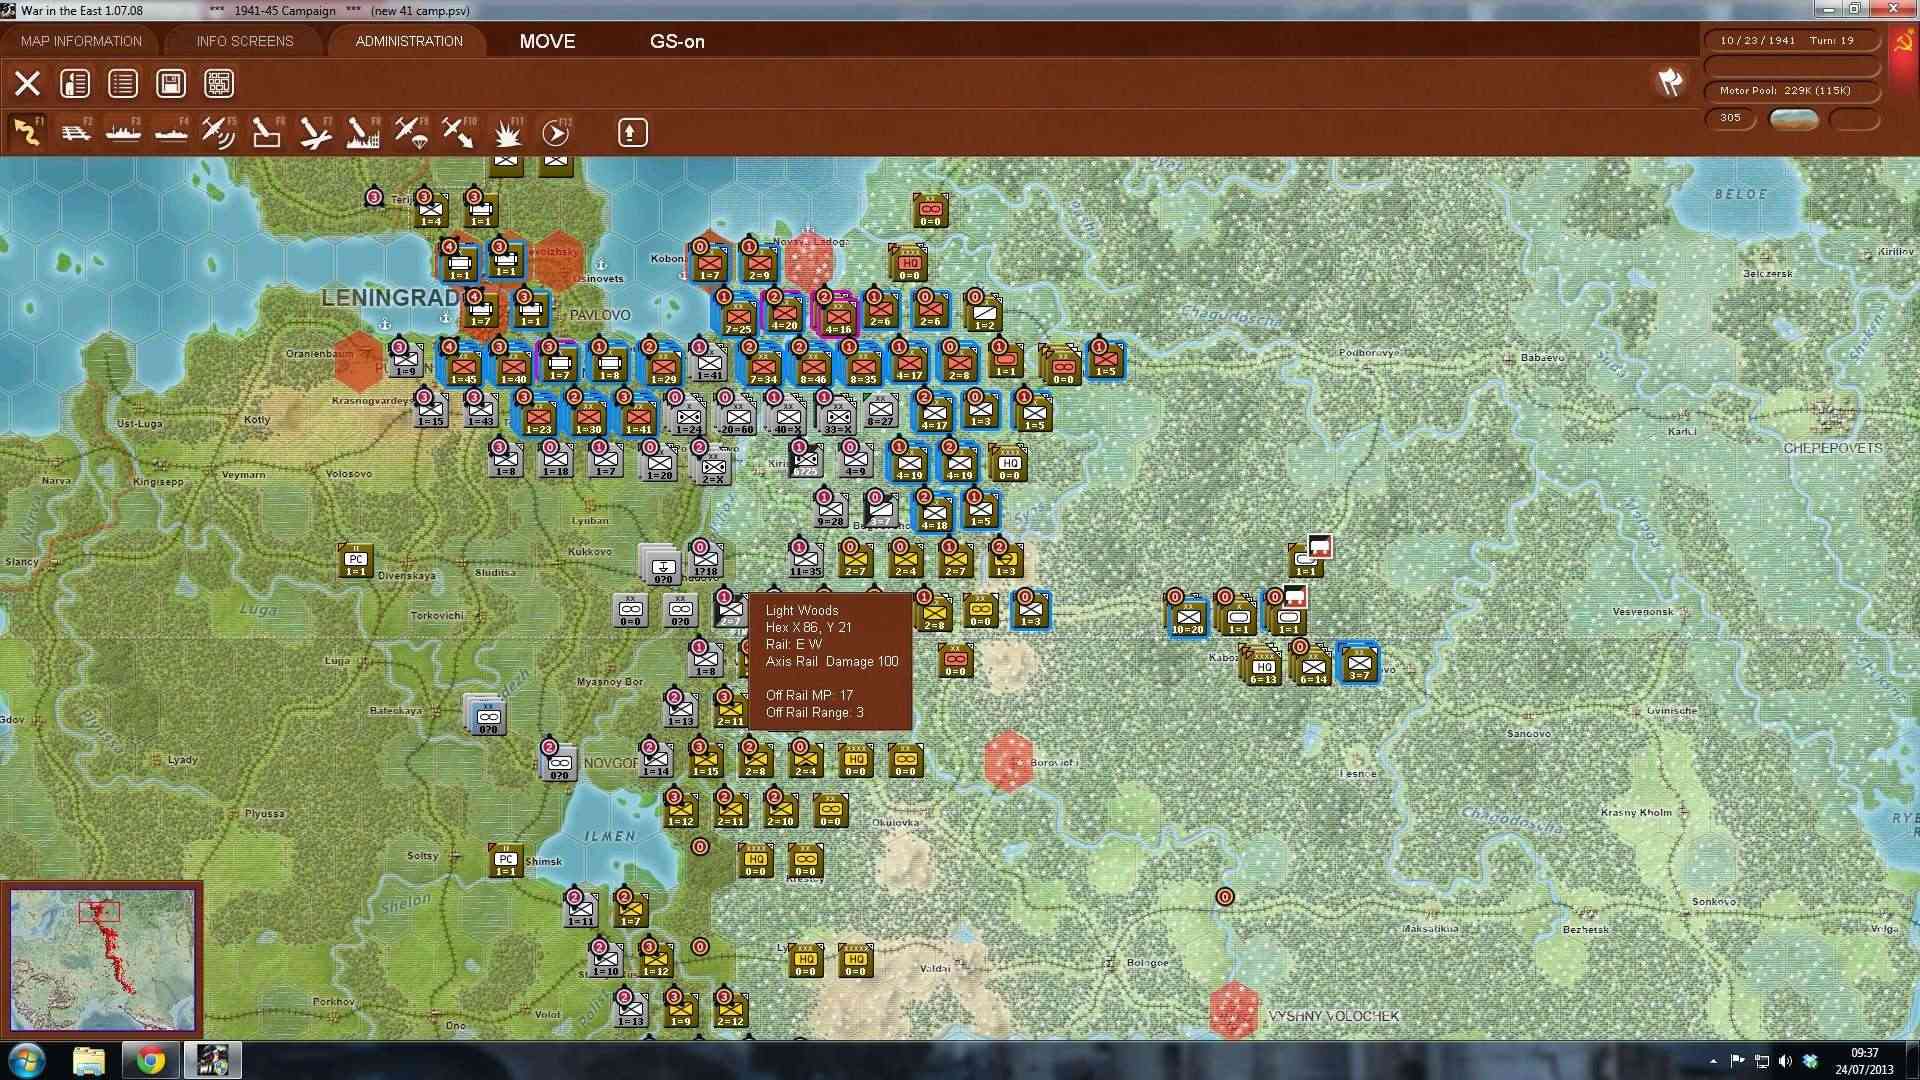Click the X exit icon in the Administration toolbar

pyautogui.click(x=27, y=83)
